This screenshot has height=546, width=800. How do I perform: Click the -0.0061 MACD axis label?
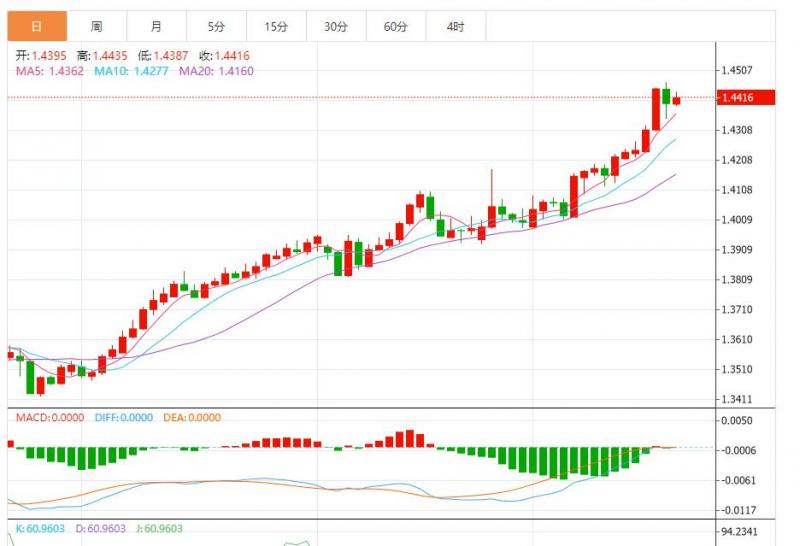tap(737, 481)
